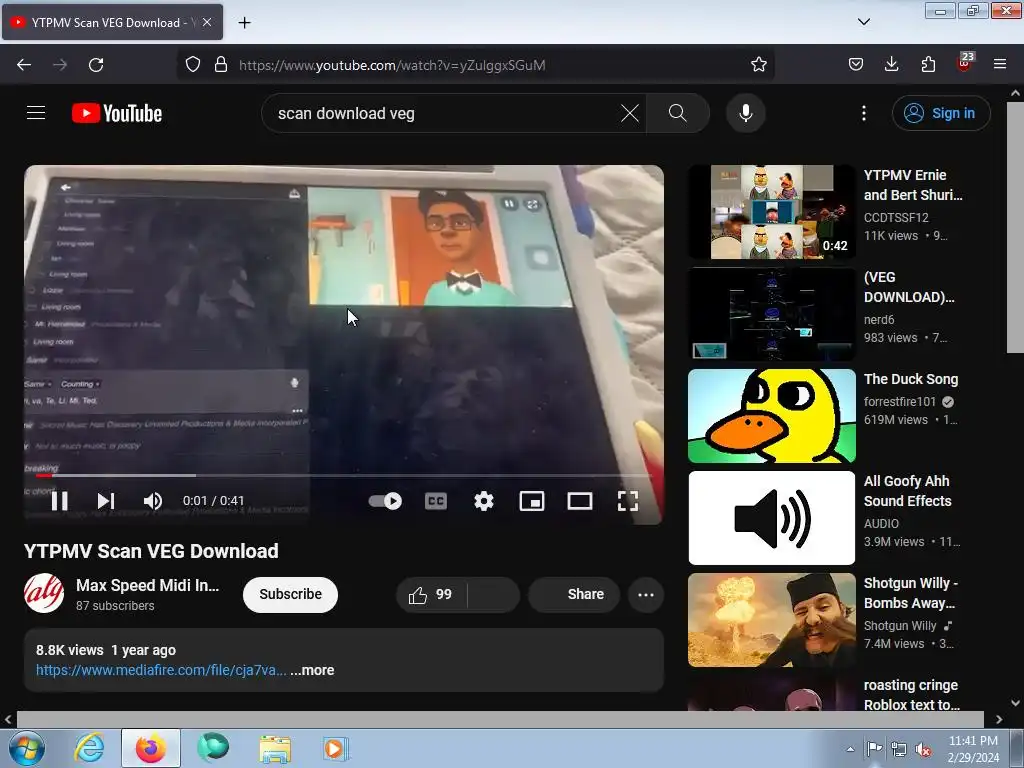The width and height of the screenshot is (1024, 768).
Task: Open more actions next to Share
Action: pos(646,594)
